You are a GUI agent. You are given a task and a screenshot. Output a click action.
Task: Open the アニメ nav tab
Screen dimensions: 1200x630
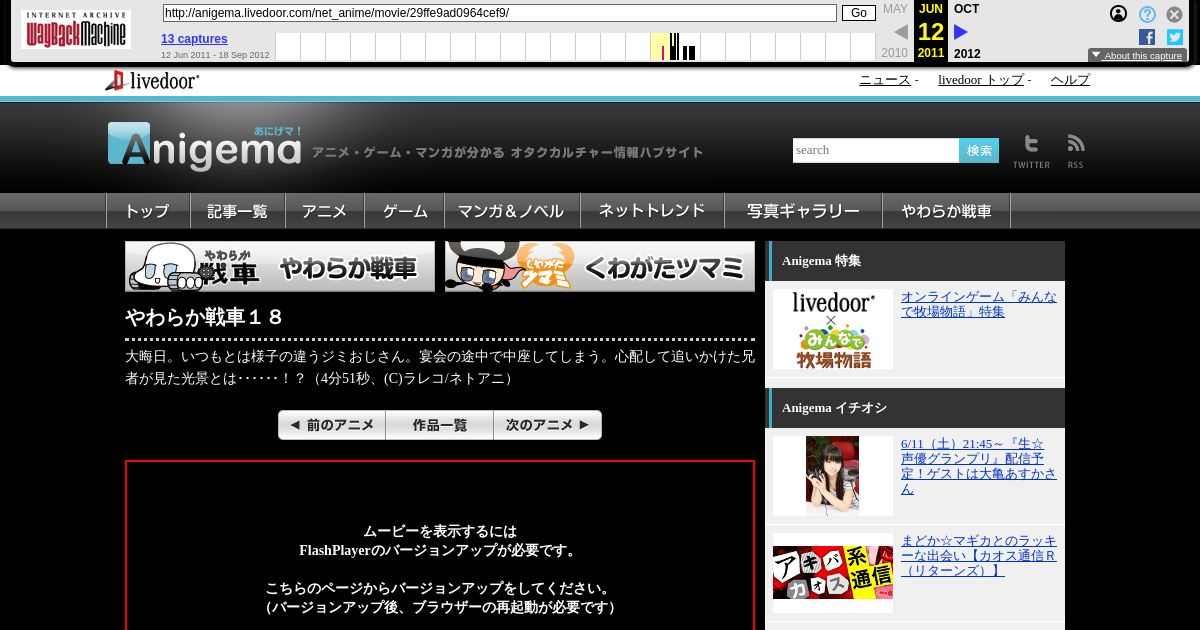(324, 211)
